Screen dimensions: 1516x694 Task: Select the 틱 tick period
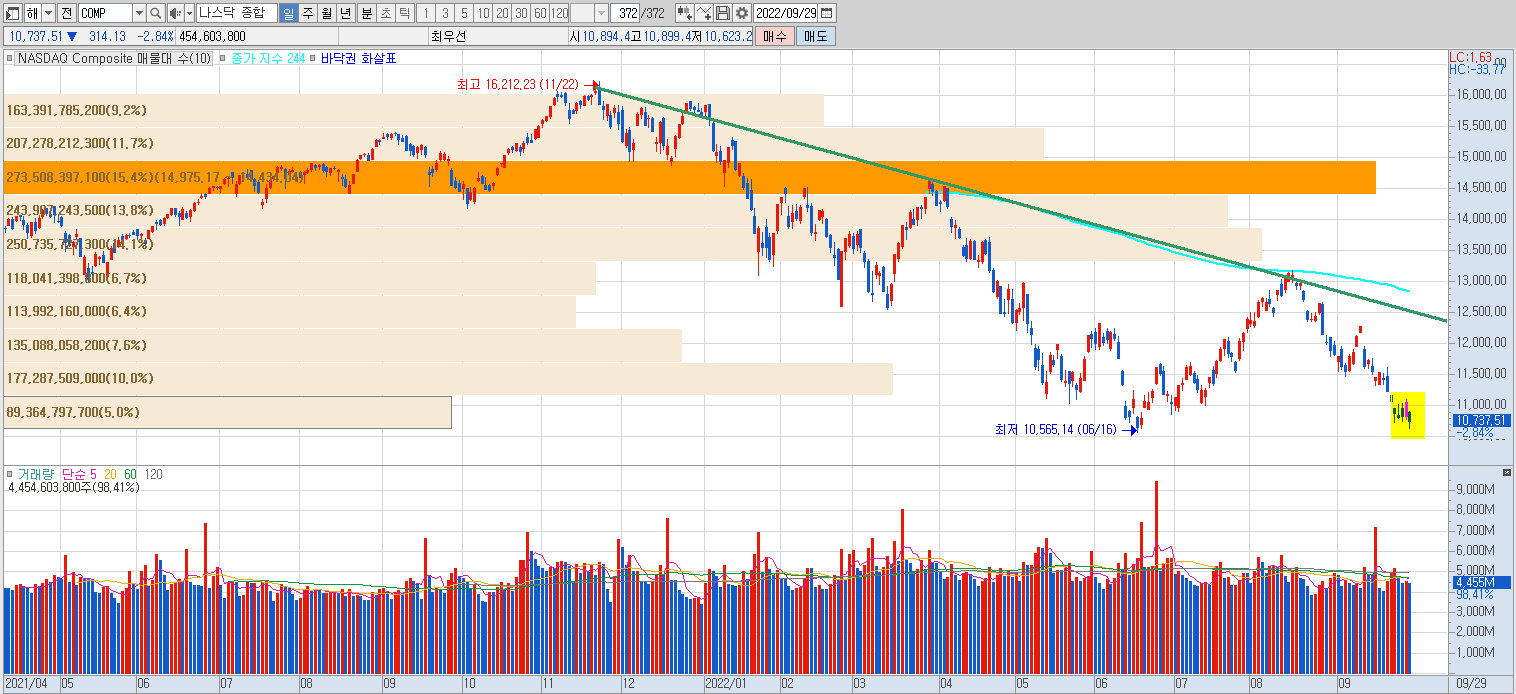404,13
